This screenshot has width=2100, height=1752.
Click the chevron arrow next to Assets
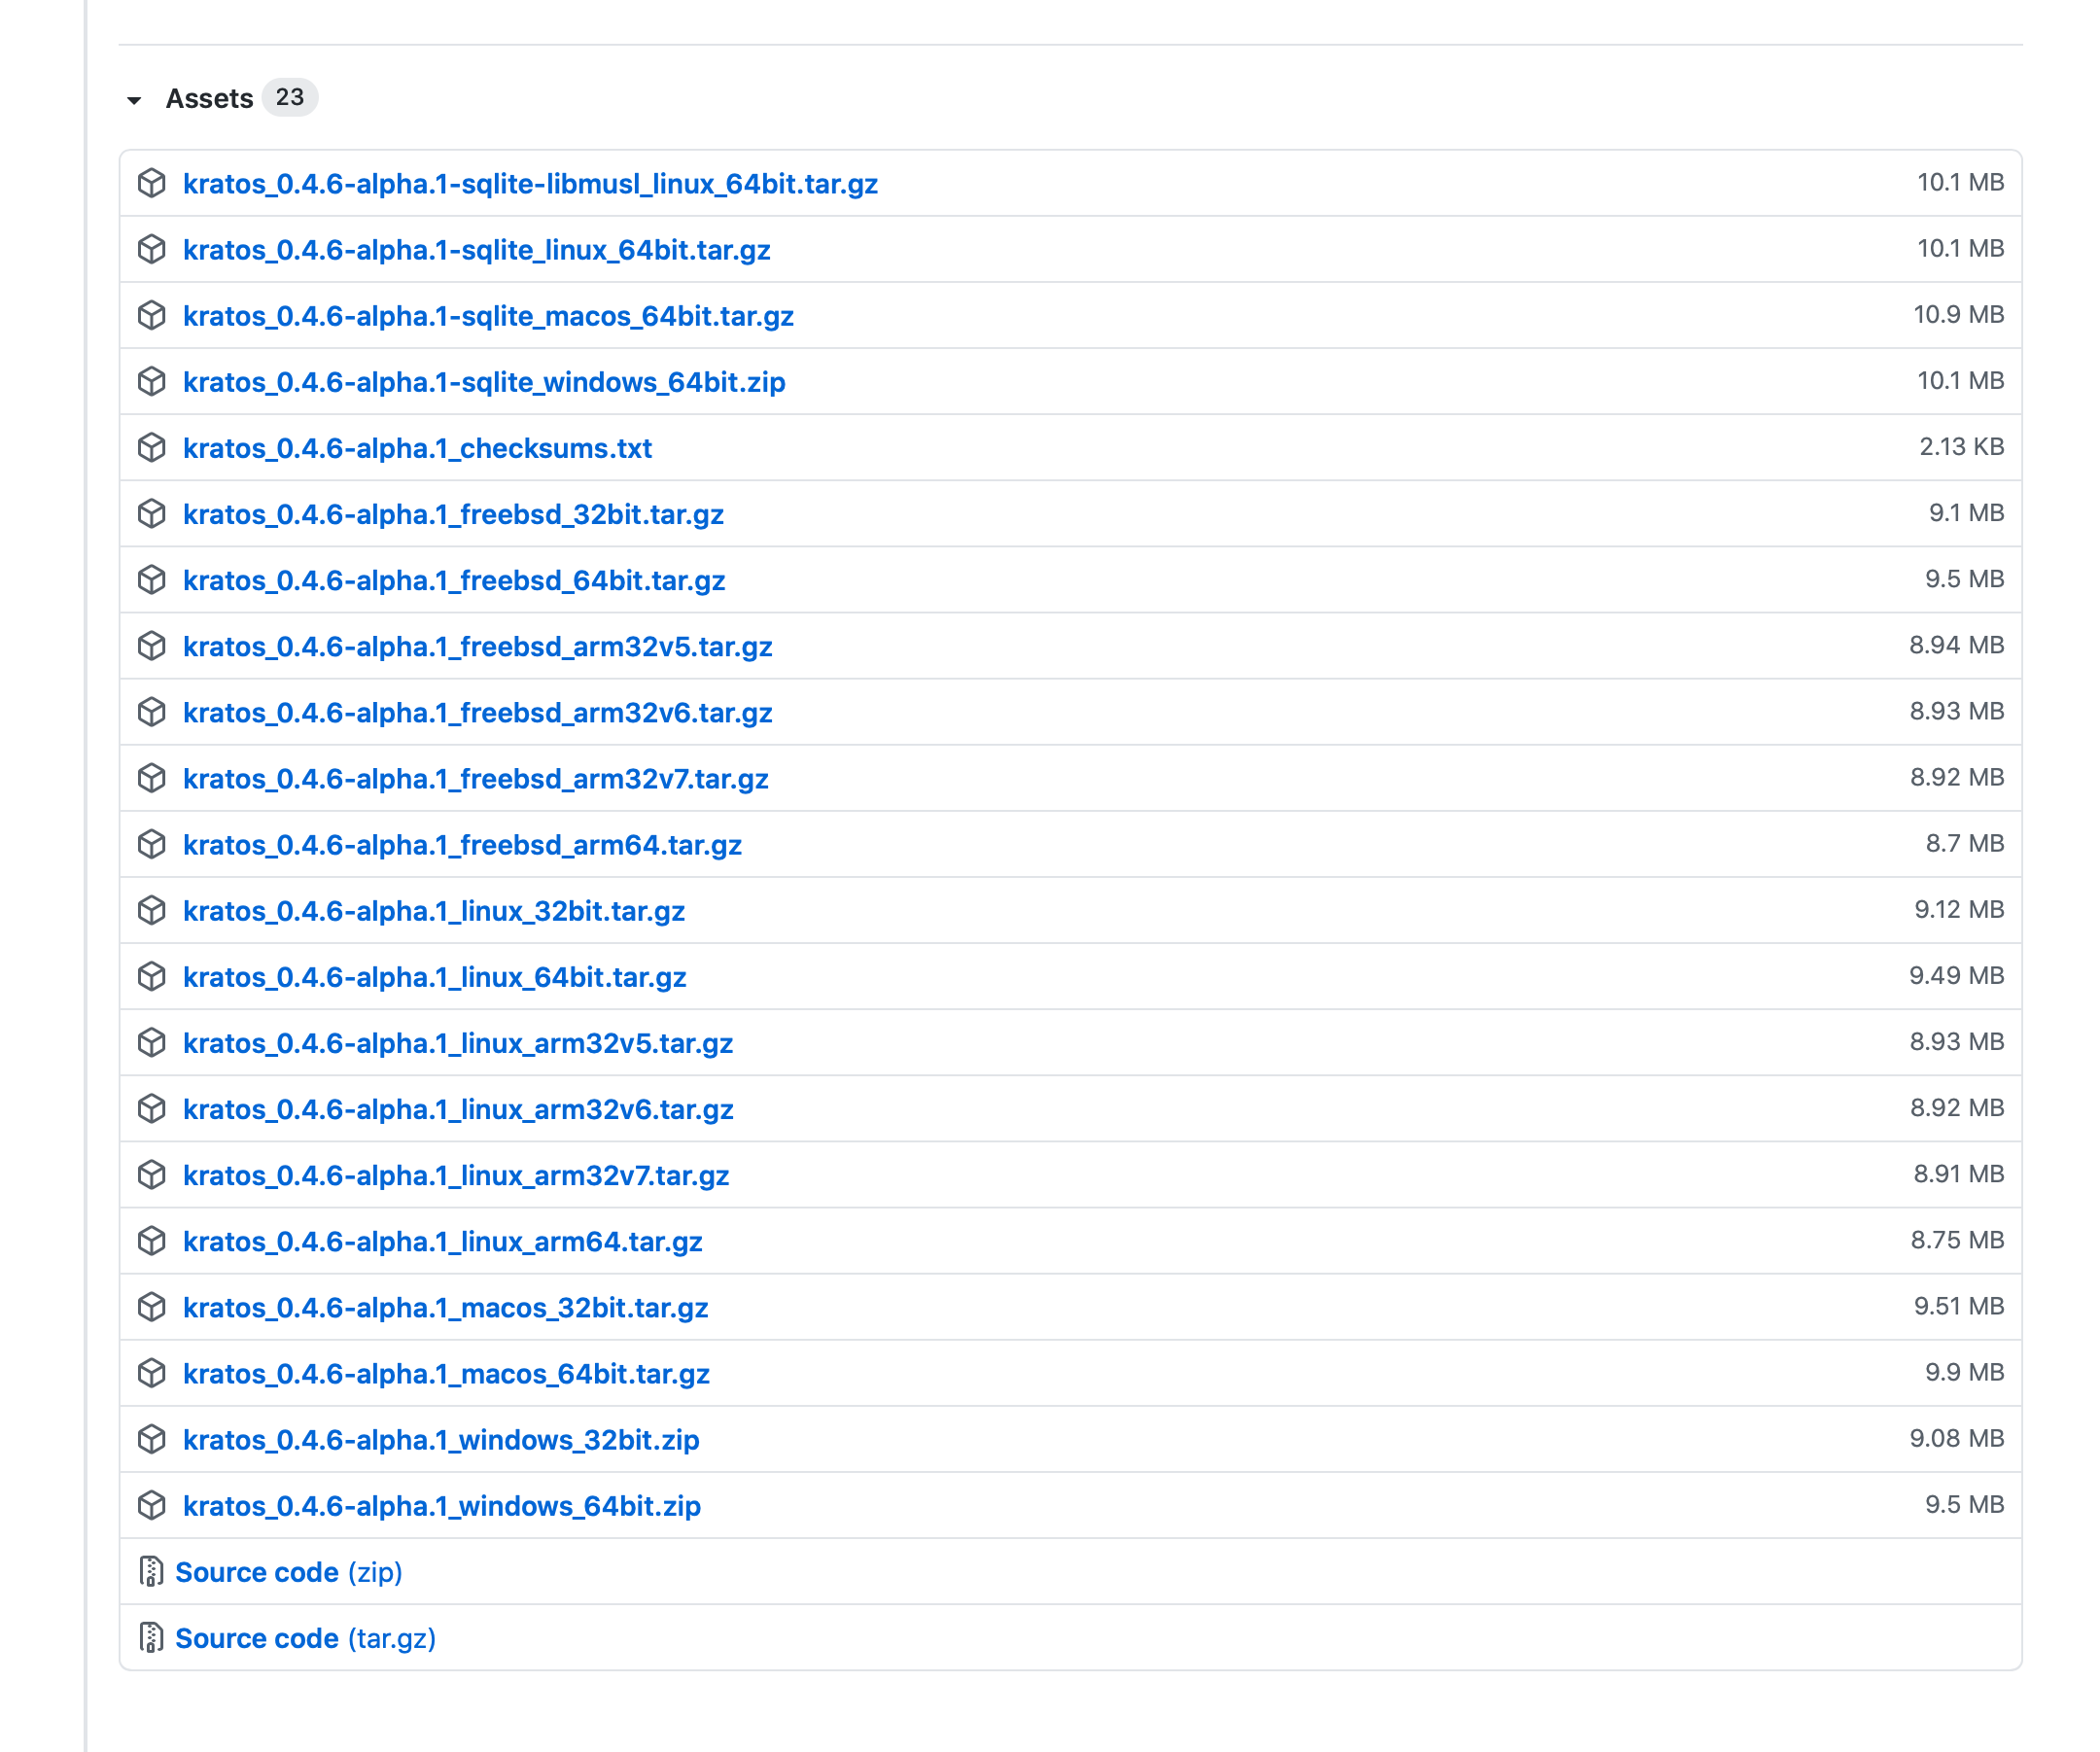[x=136, y=99]
